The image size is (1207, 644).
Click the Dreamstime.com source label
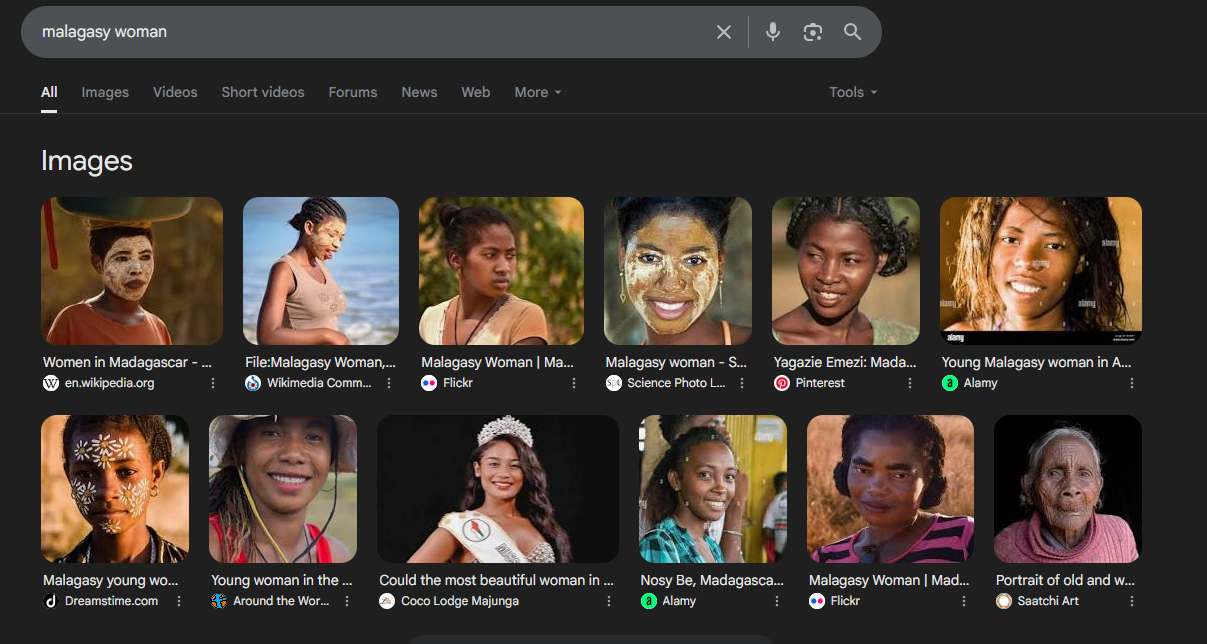(x=111, y=601)
